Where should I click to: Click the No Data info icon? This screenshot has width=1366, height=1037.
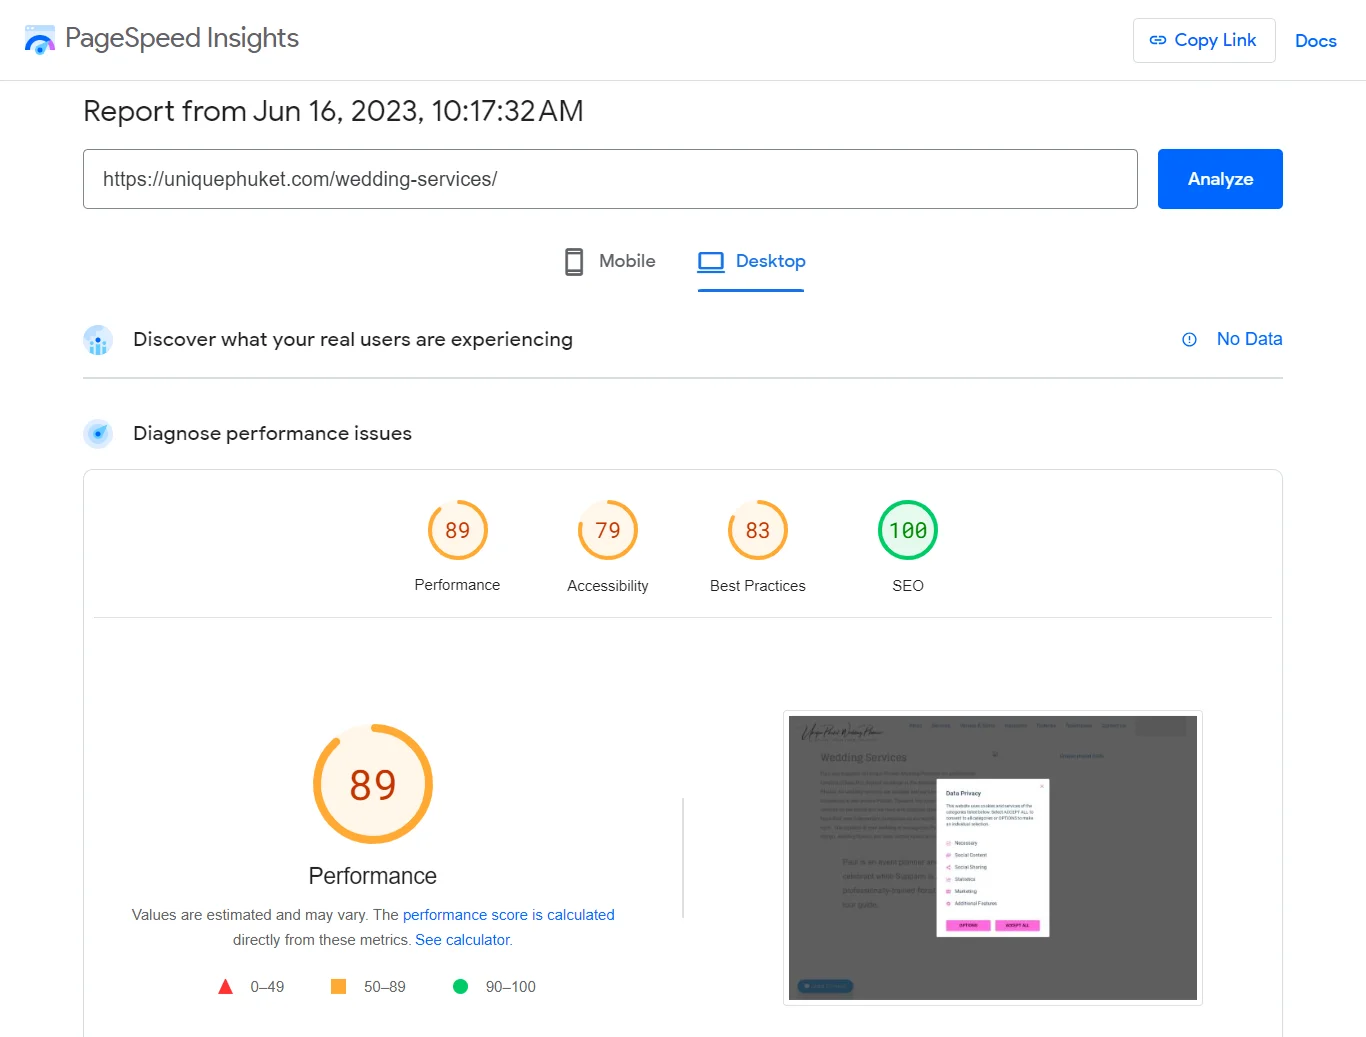tap(1189, 340)
